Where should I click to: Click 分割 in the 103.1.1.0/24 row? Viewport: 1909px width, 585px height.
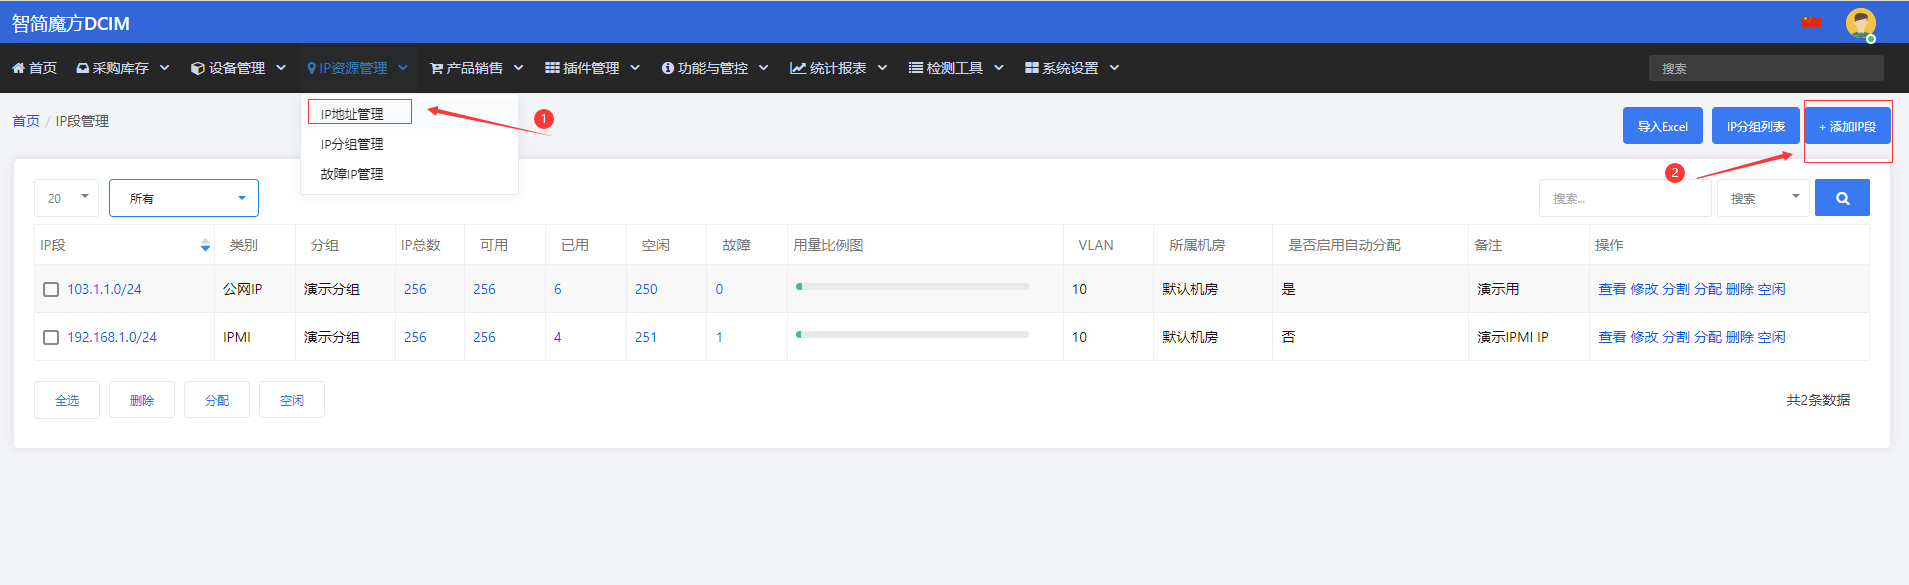coord(1676,289)
